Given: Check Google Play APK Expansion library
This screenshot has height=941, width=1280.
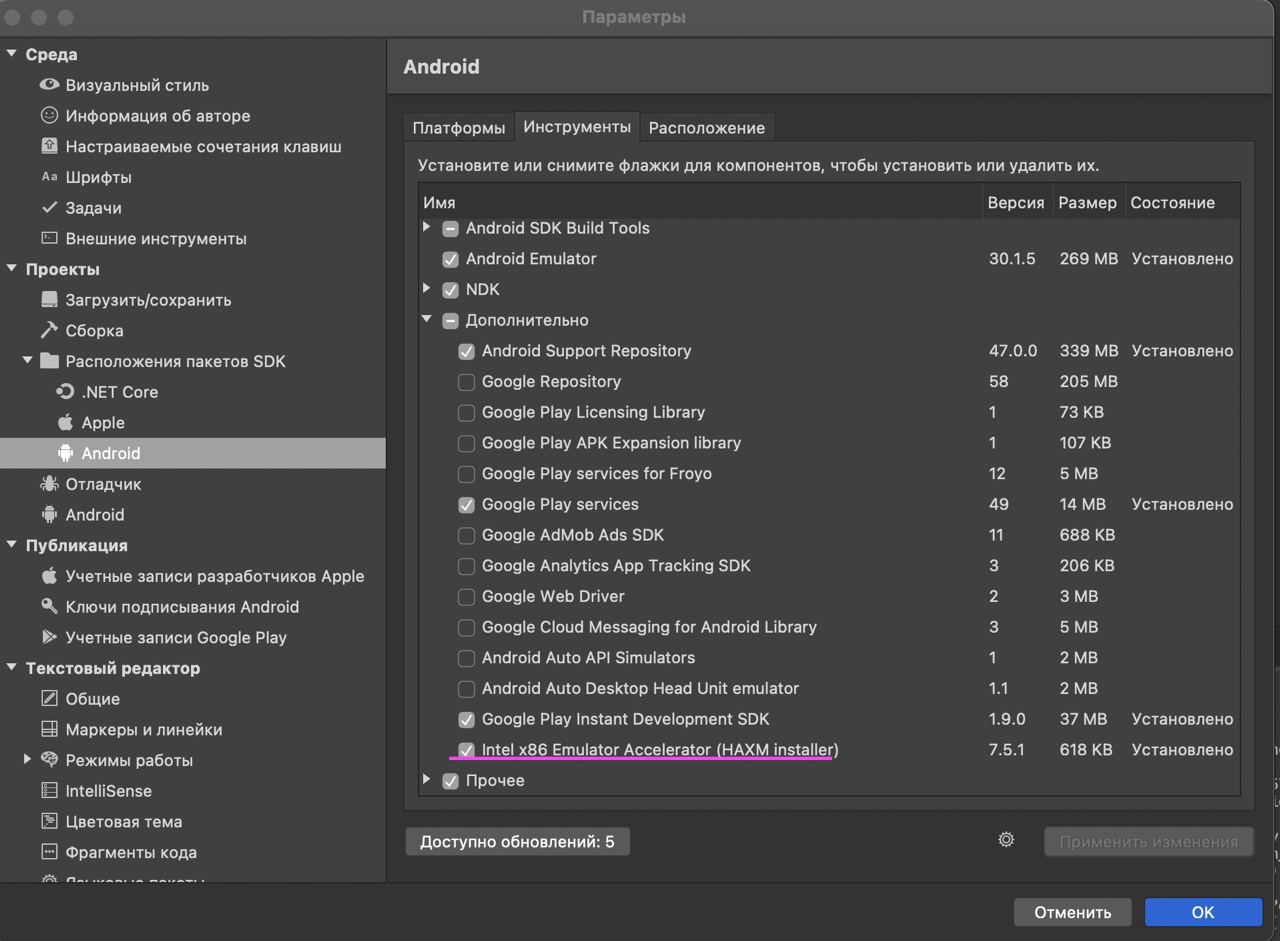Looking at the screenshot, I should pyautogui.click(x=466, y=443).
